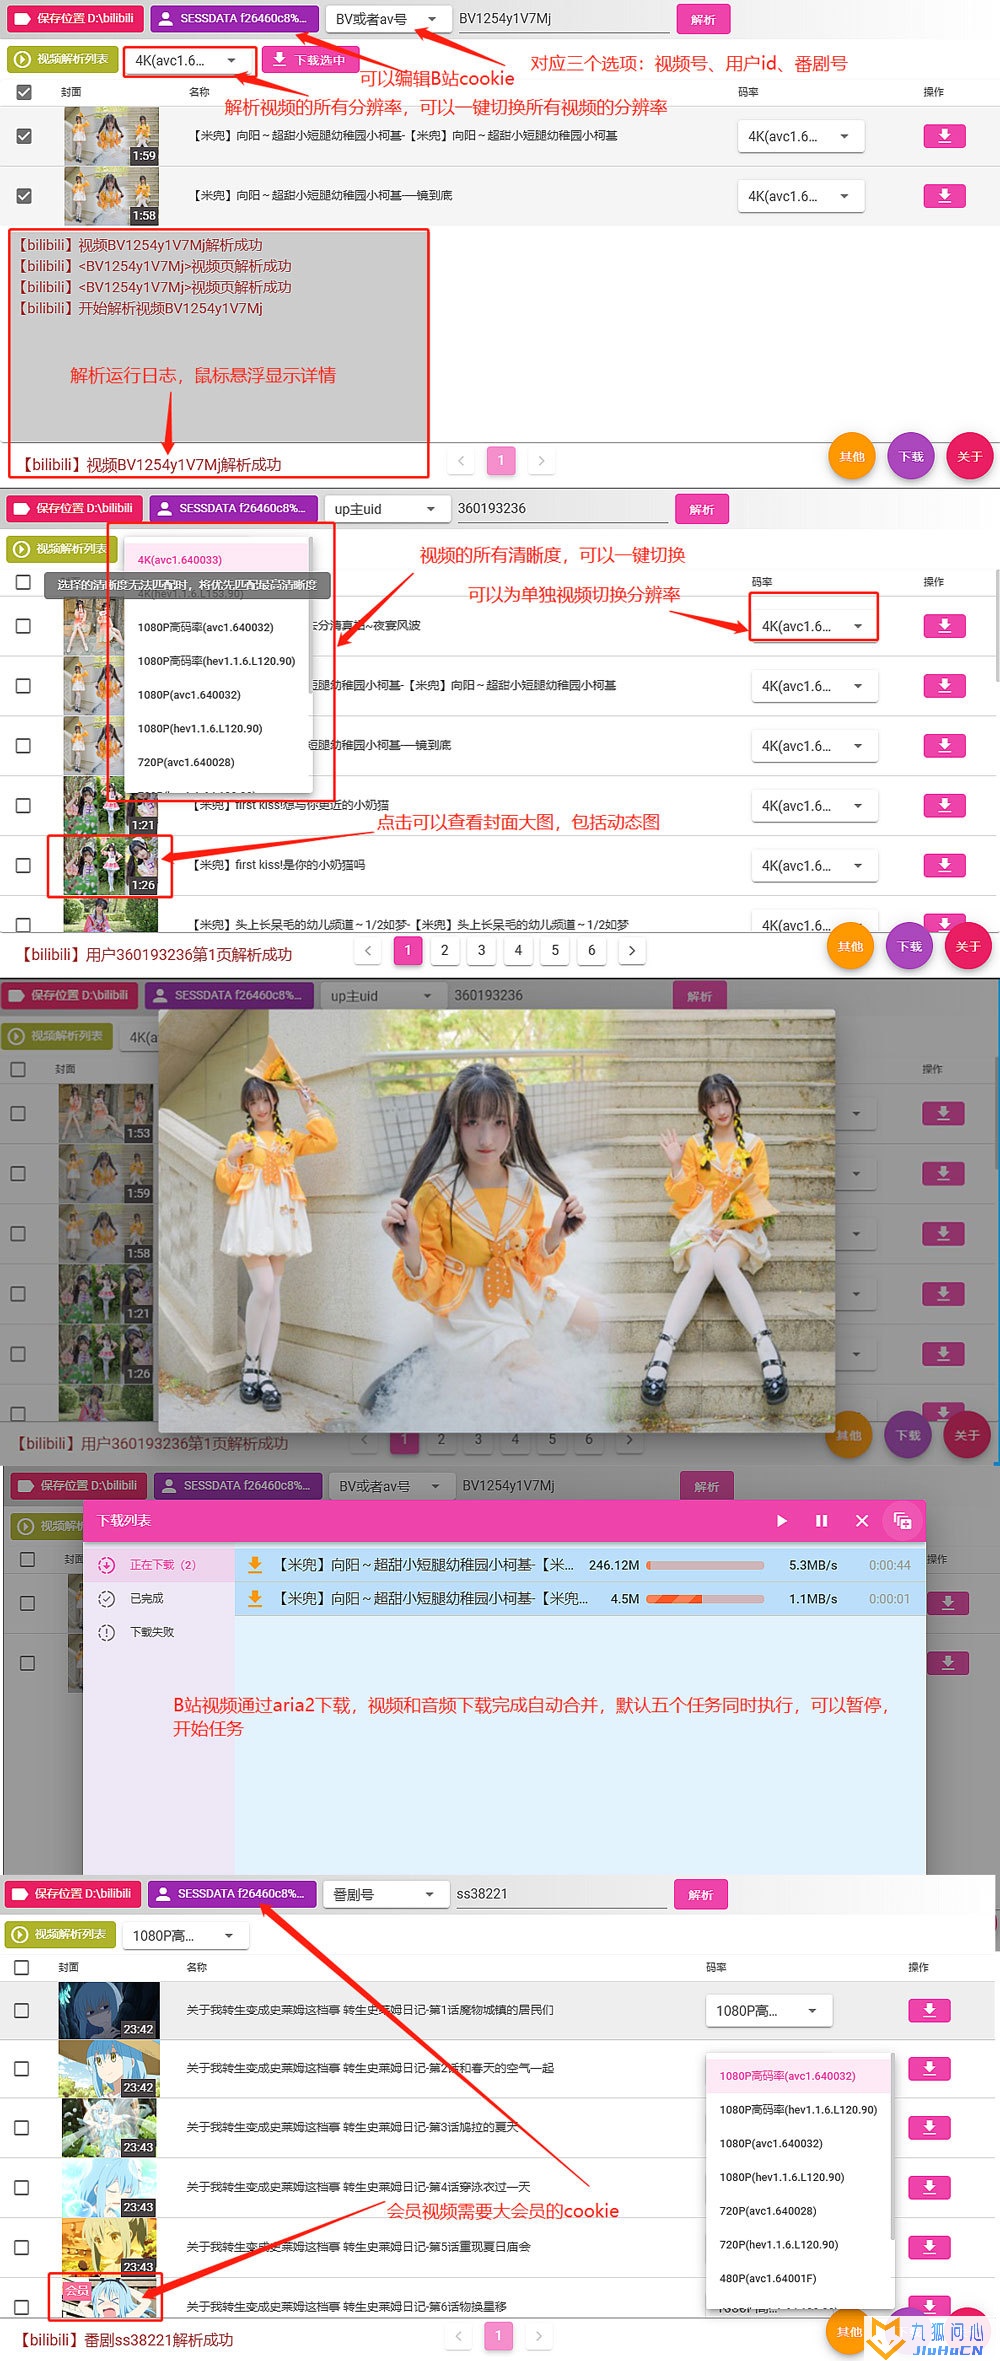Open quality dropdown in checked 1:59 thumbnail row
This screenshot has height=2361, width=1000.
[800, 137]
